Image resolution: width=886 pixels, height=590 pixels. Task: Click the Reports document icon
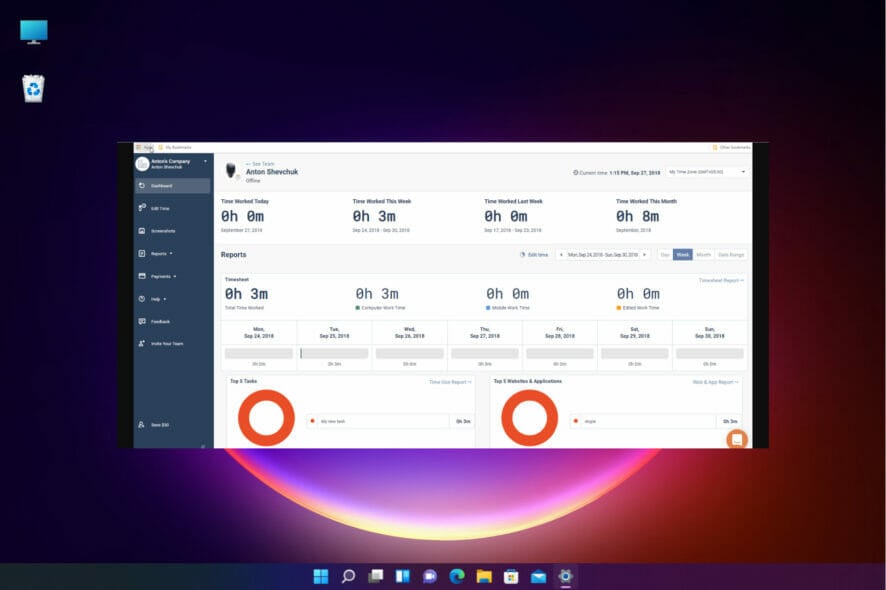click(142, 254)
